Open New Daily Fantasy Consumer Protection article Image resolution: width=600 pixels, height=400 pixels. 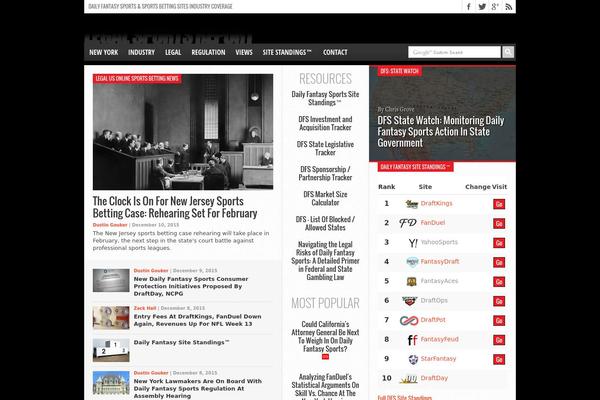[x=191, y=286]
